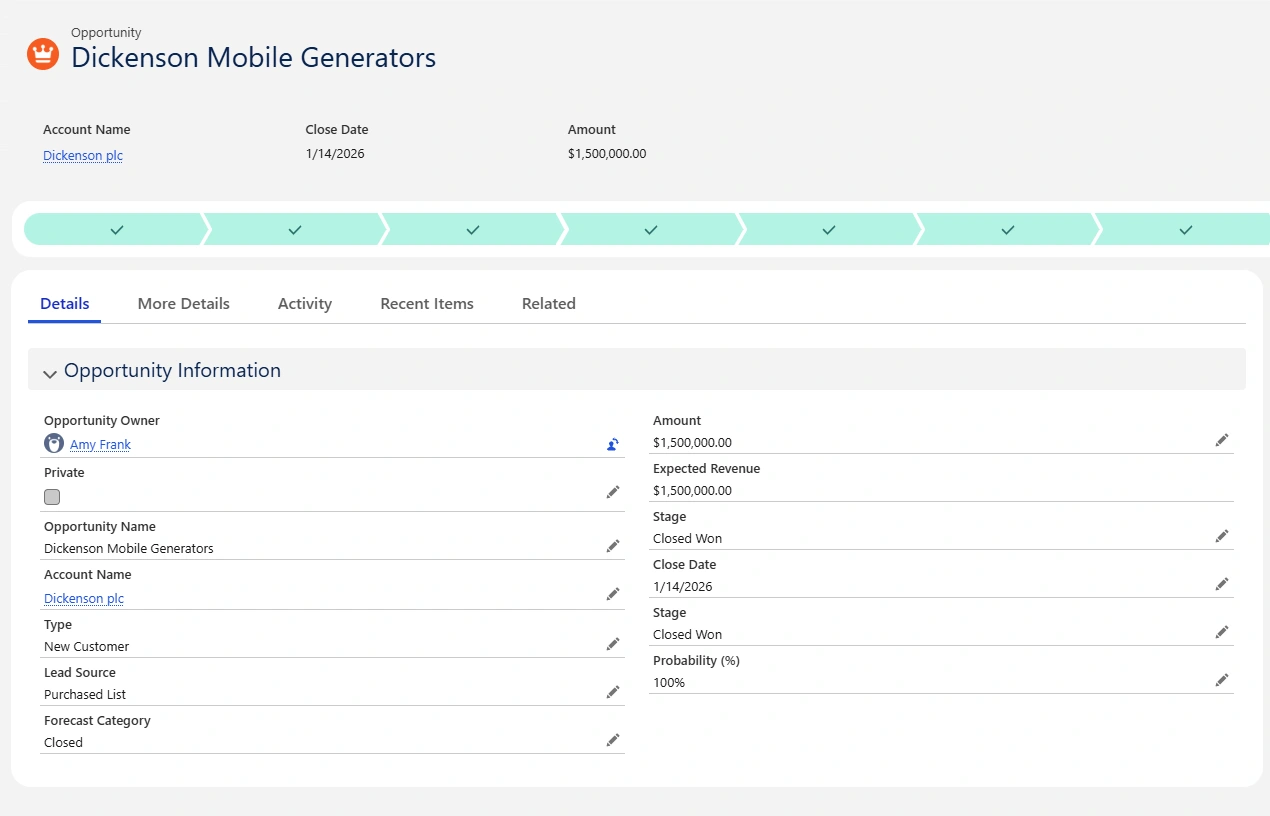Viewport: 1270px width, 816px height.
Task: Click the edit pencil next to Type
Action: coord(613,644)
